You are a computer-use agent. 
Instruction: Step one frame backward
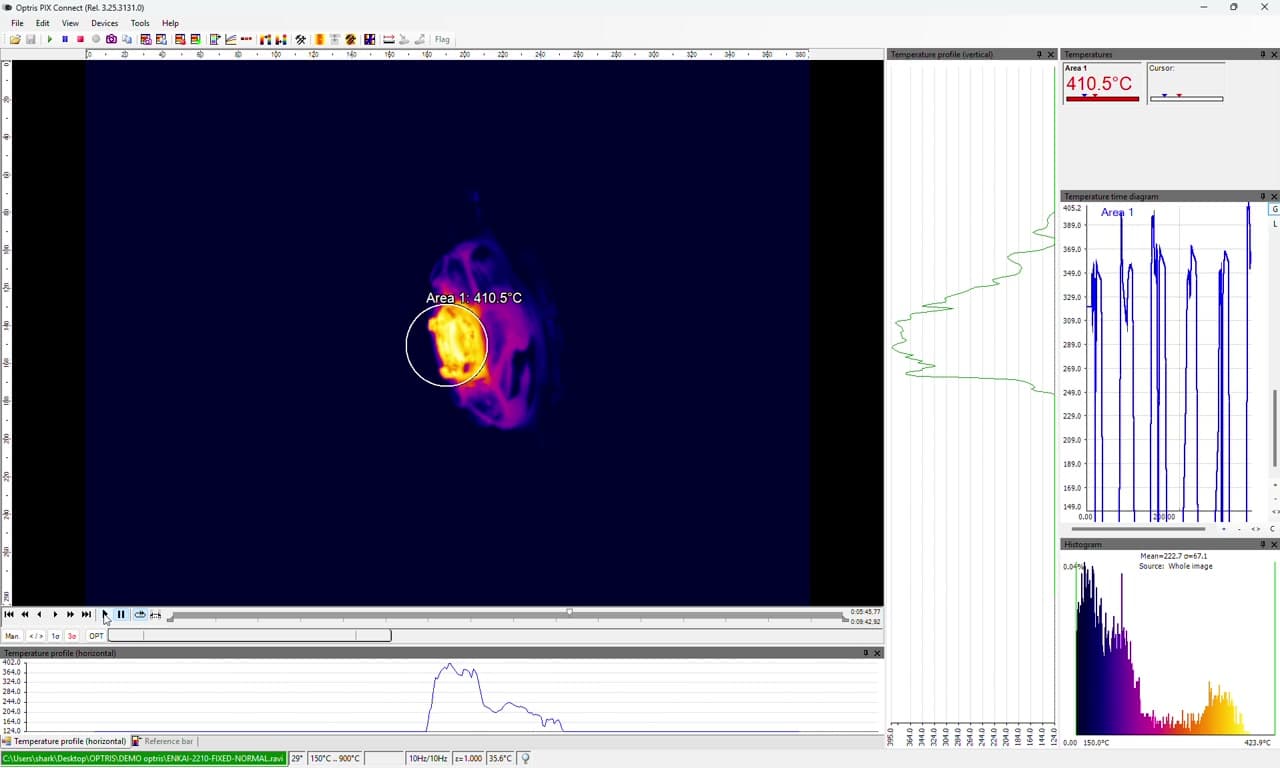coord(39,615)
